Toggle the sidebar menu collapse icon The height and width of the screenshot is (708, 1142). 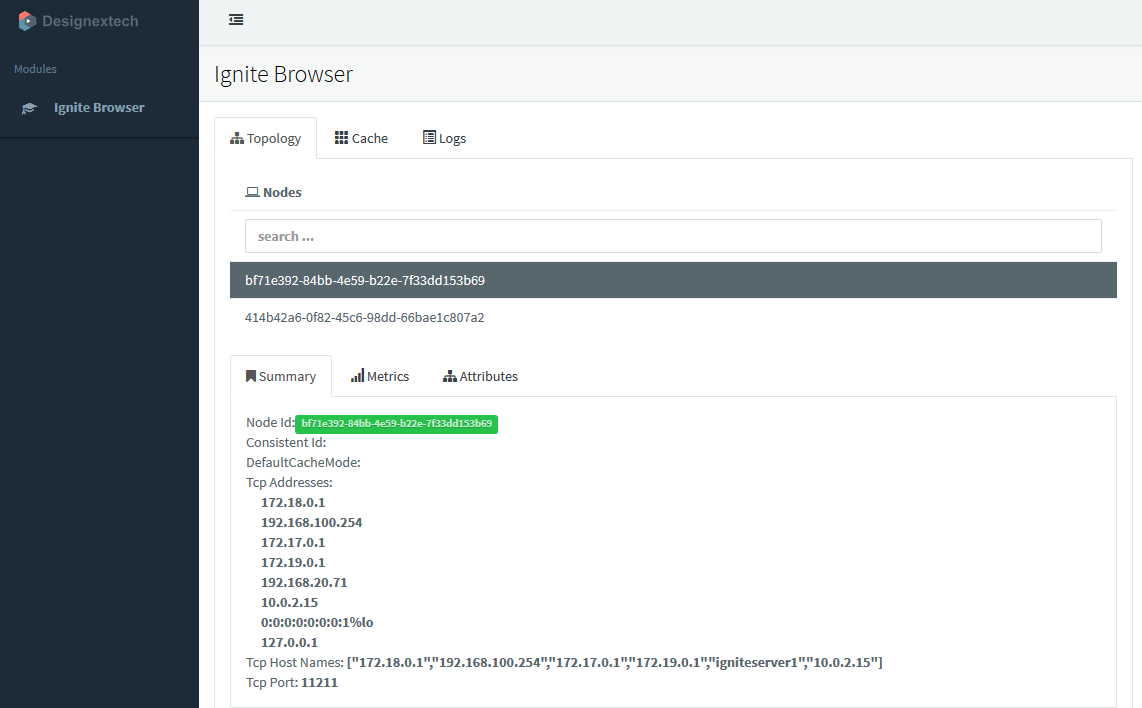click(236, 20)
